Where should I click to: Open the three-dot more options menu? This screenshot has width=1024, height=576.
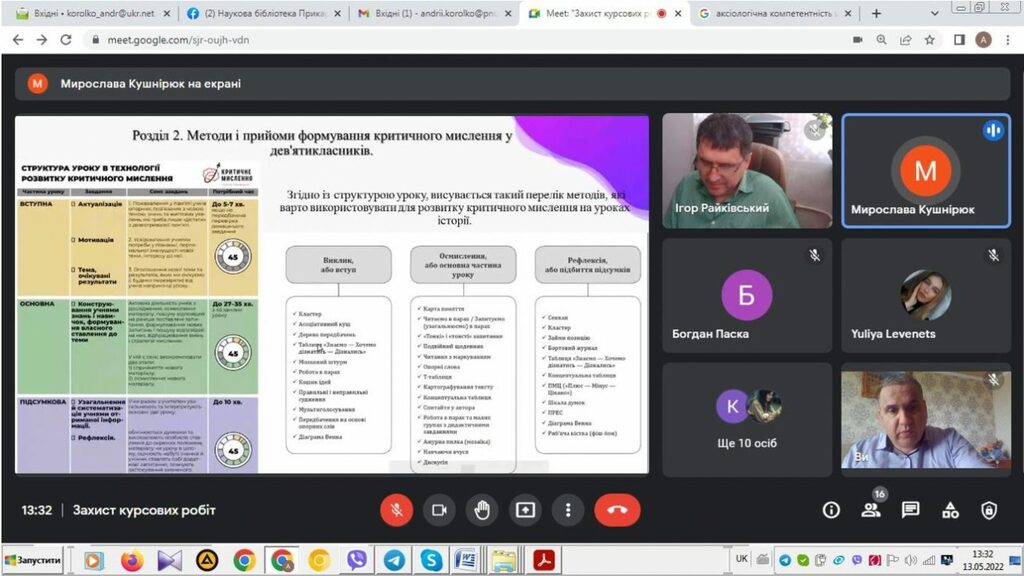point(568,510)
